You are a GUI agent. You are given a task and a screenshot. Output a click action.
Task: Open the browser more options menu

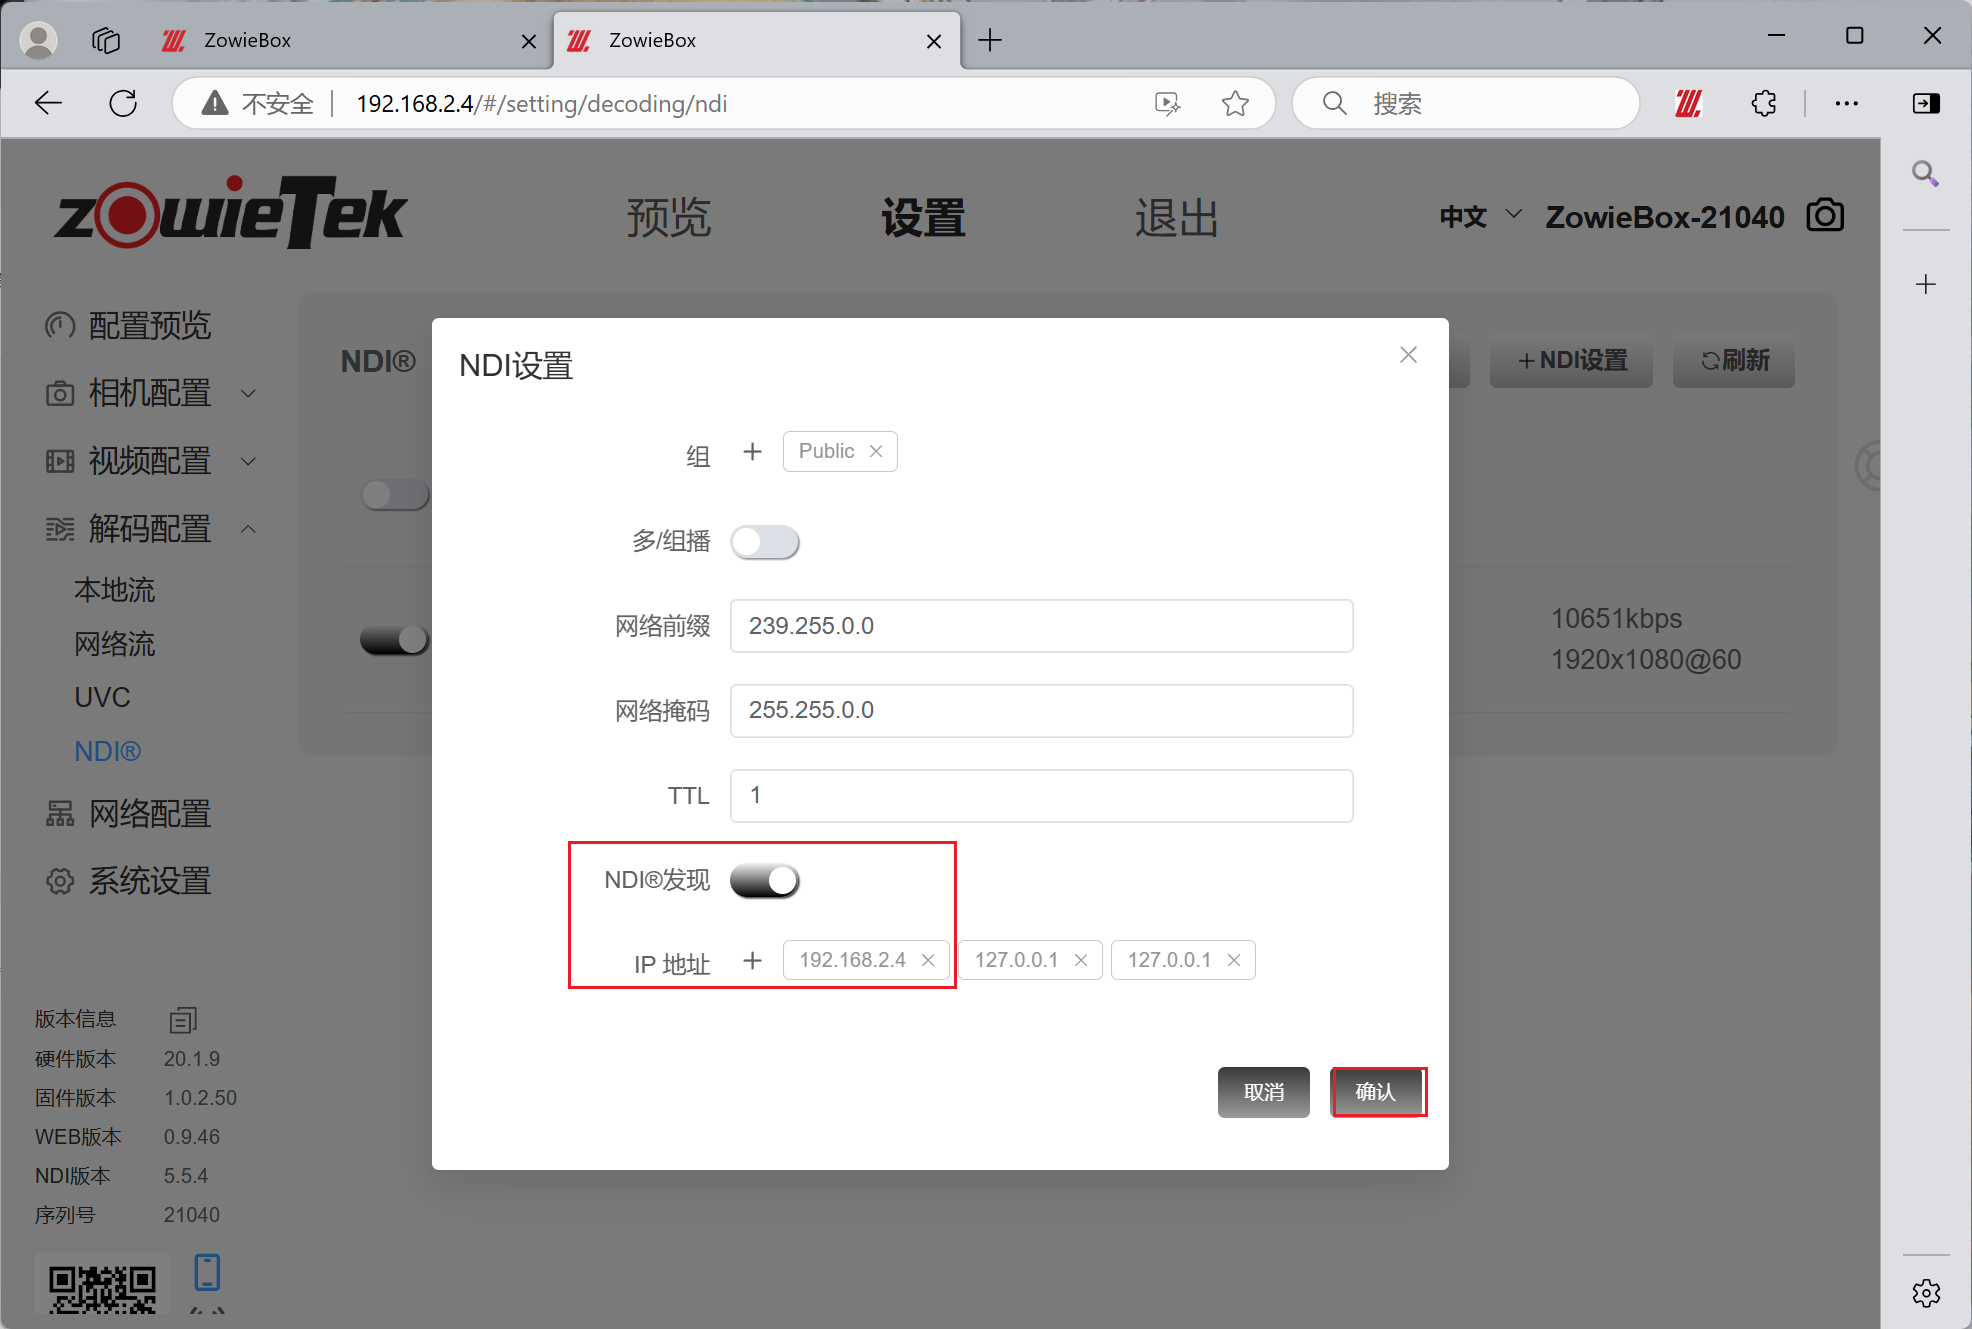pyautogui.click(x=1846, y=103)
